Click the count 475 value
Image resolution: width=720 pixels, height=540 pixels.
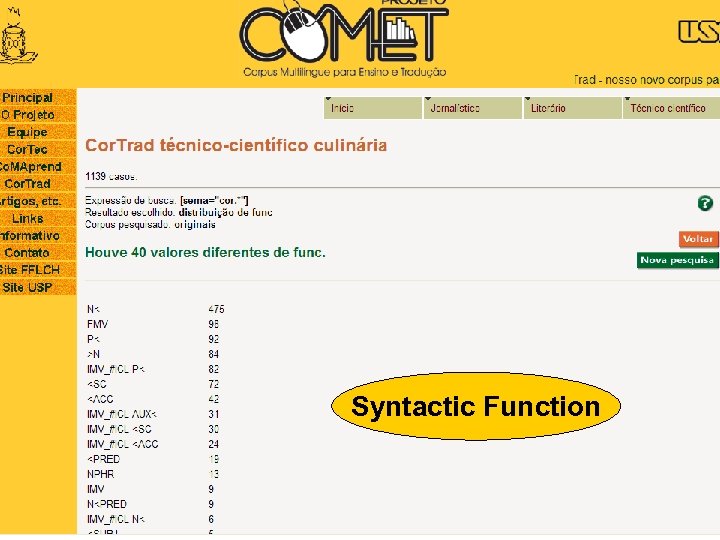tap(216, 309)
